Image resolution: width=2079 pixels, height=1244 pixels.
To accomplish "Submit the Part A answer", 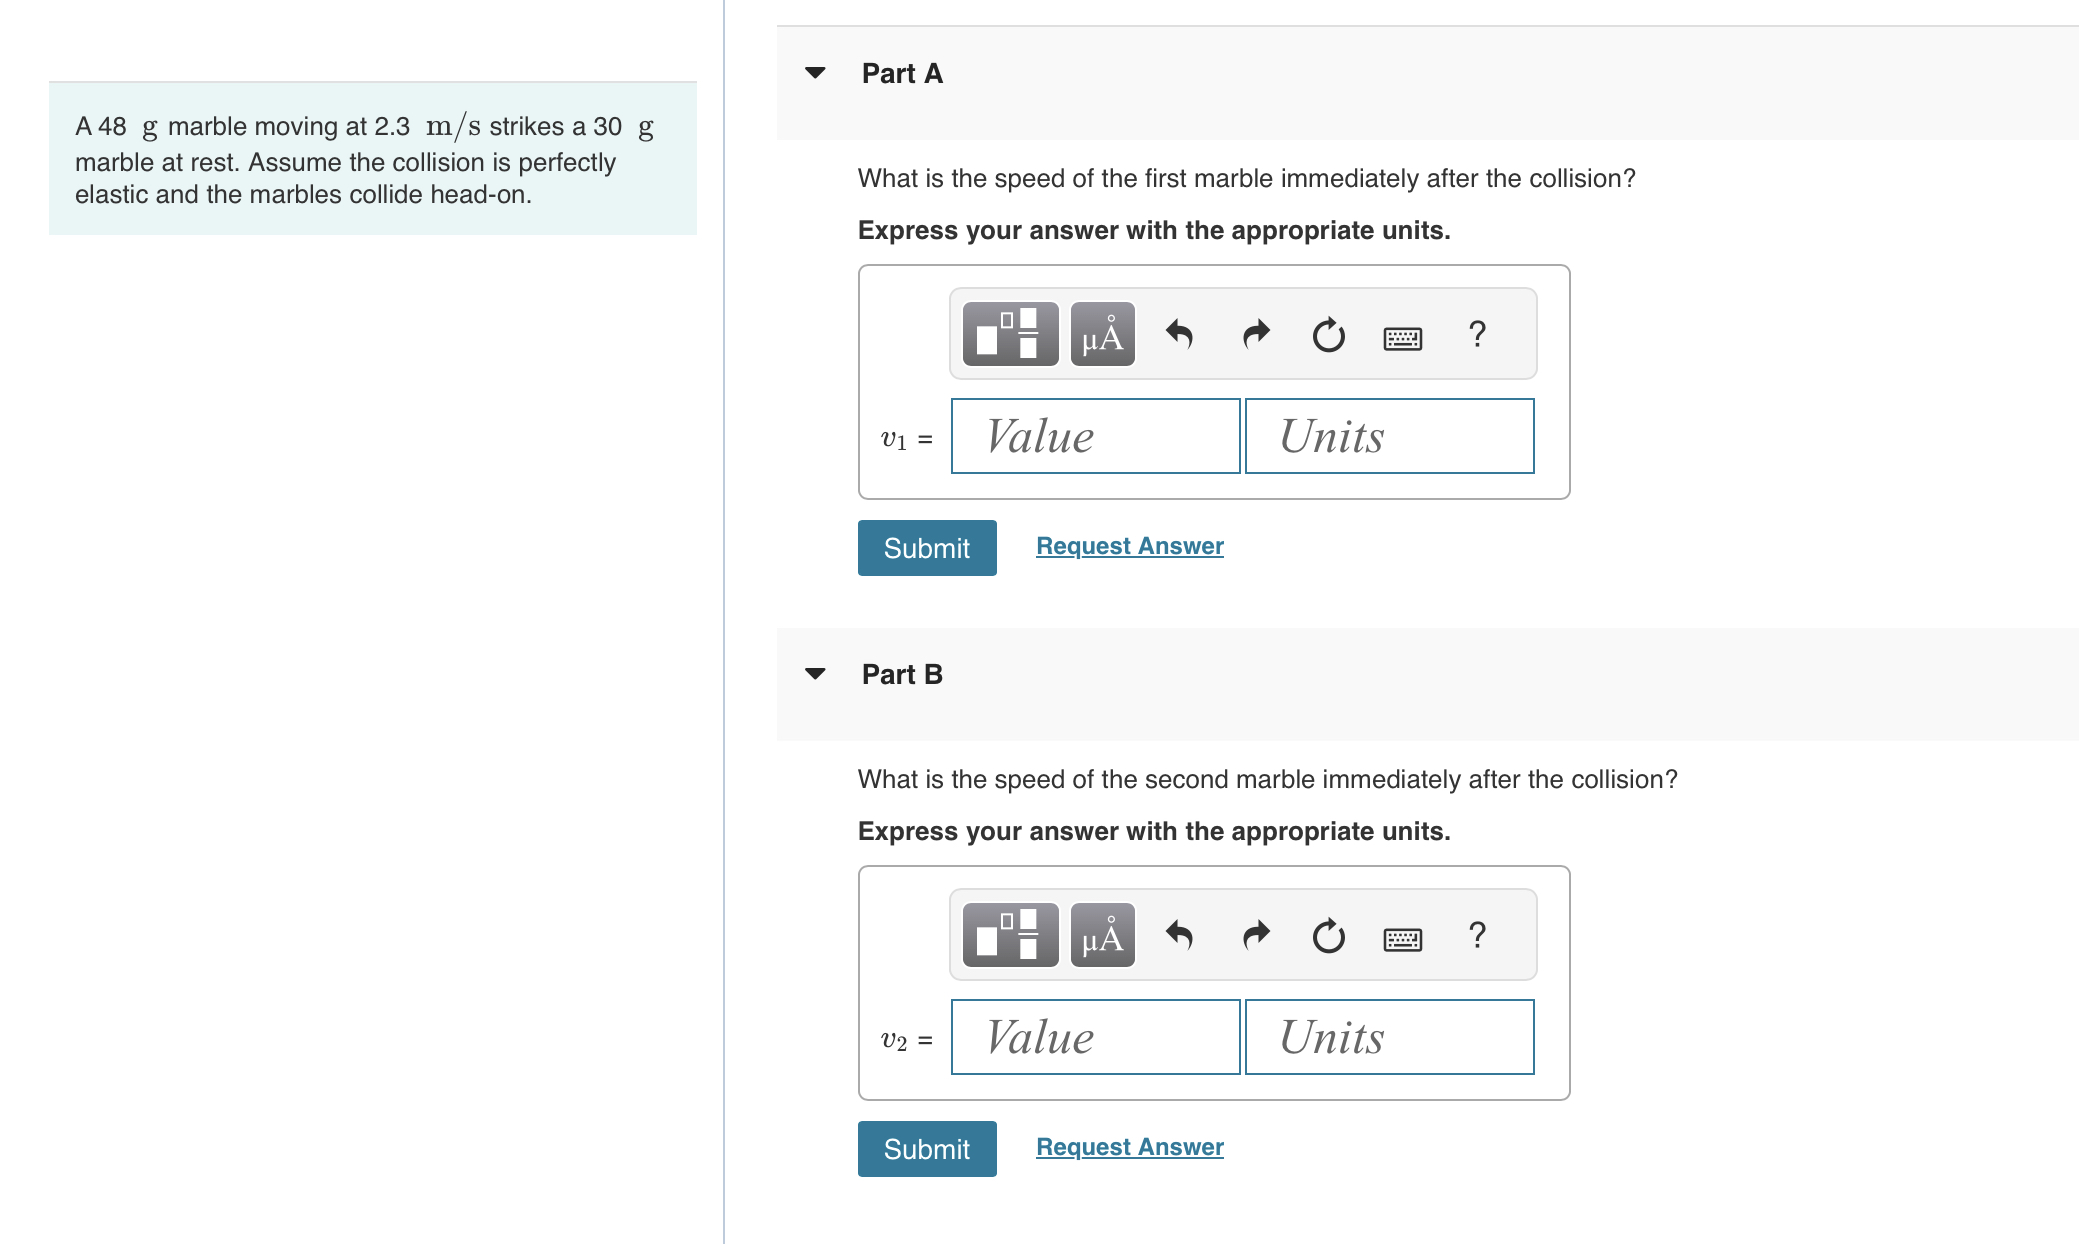I will click(927, 548).
